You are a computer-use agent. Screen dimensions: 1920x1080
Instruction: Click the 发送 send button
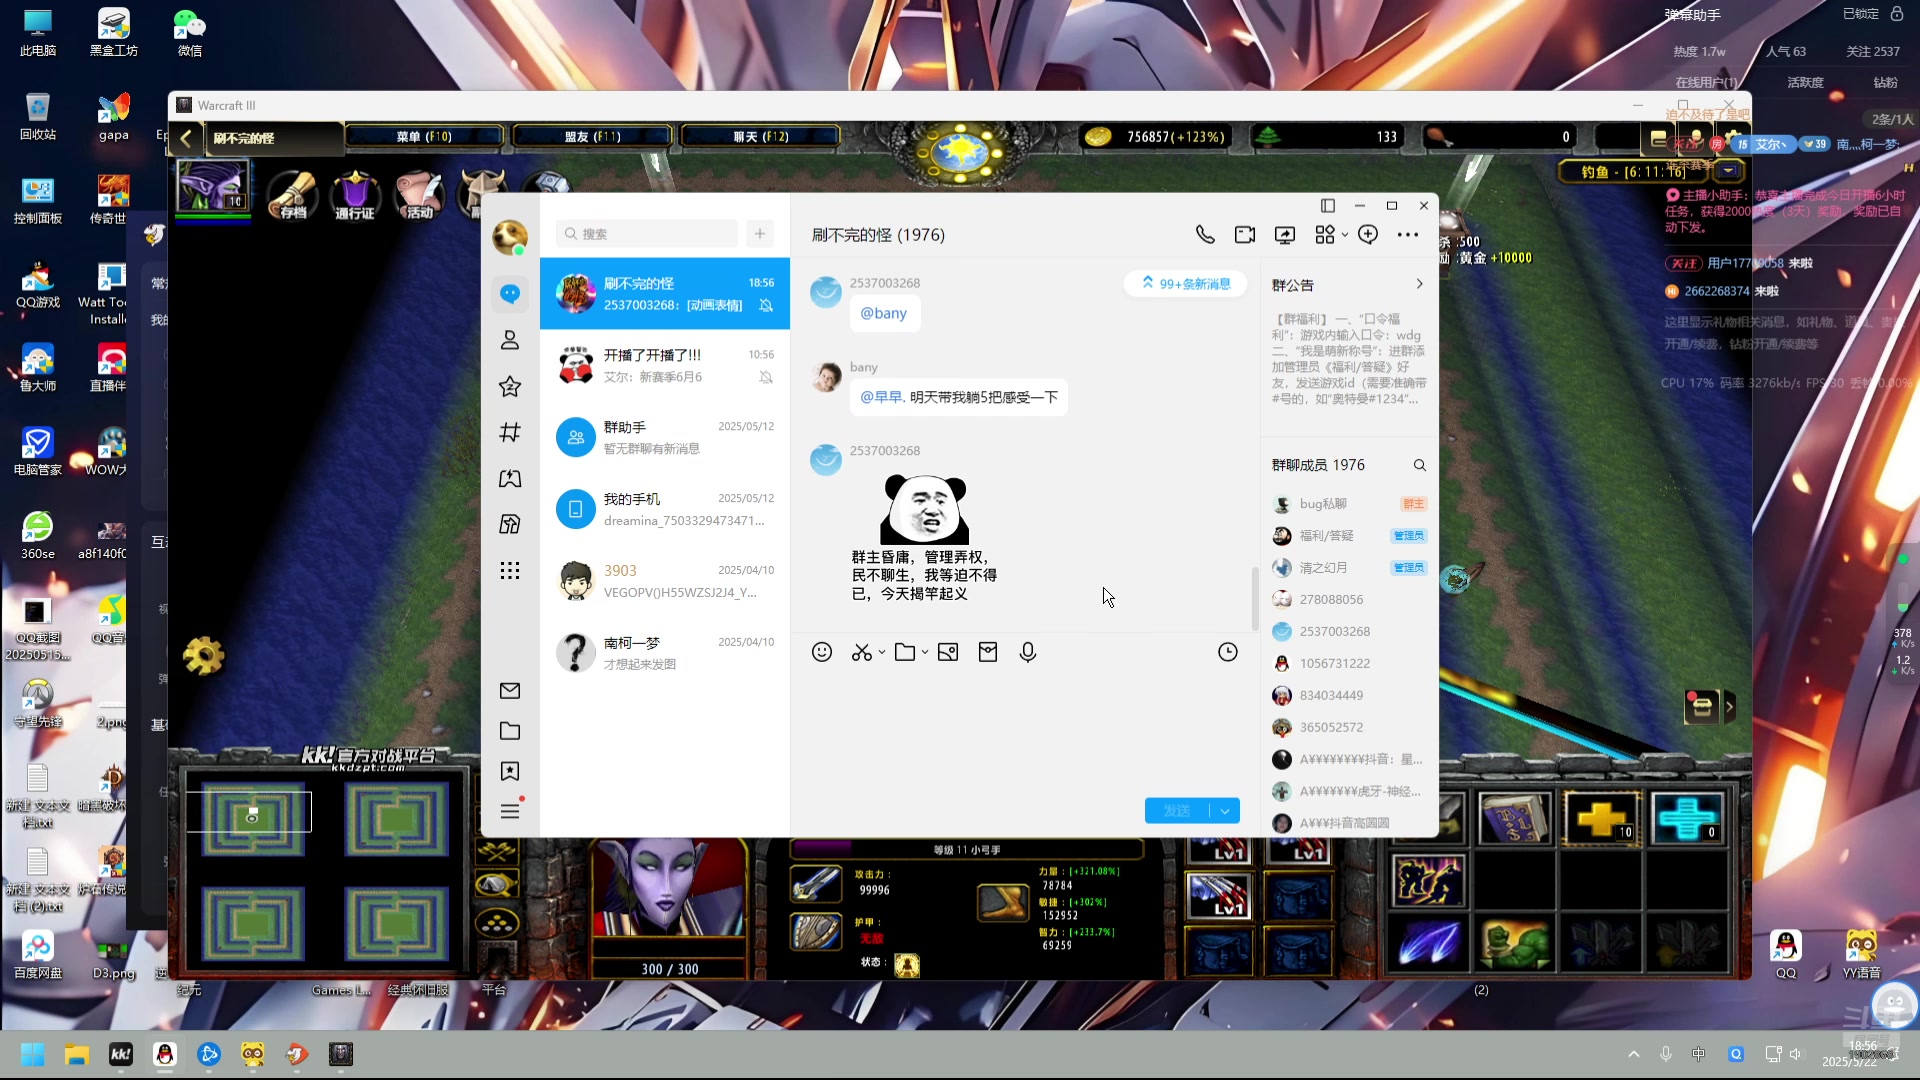pyautogui.click(x=1177, y=811)
